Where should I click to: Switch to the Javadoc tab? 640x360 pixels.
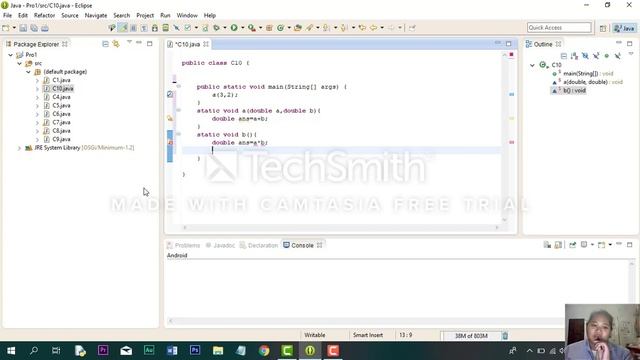coord(220,245)
